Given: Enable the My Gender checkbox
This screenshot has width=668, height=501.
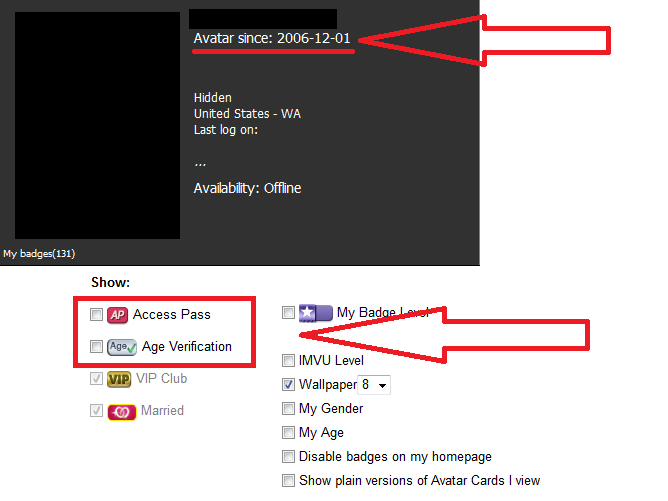Looking at the screenshot, I should (x=288, y=409).
